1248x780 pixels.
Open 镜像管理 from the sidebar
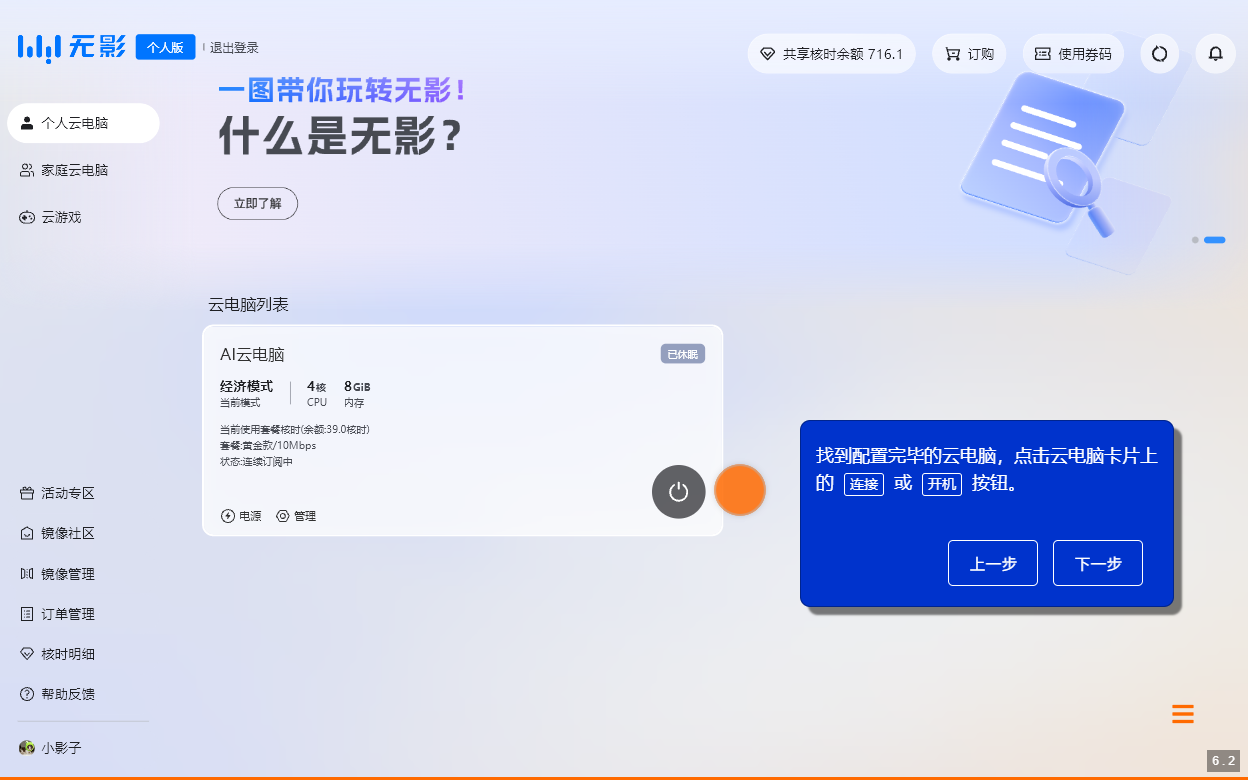pyautogui.click(x=60, y=573)
